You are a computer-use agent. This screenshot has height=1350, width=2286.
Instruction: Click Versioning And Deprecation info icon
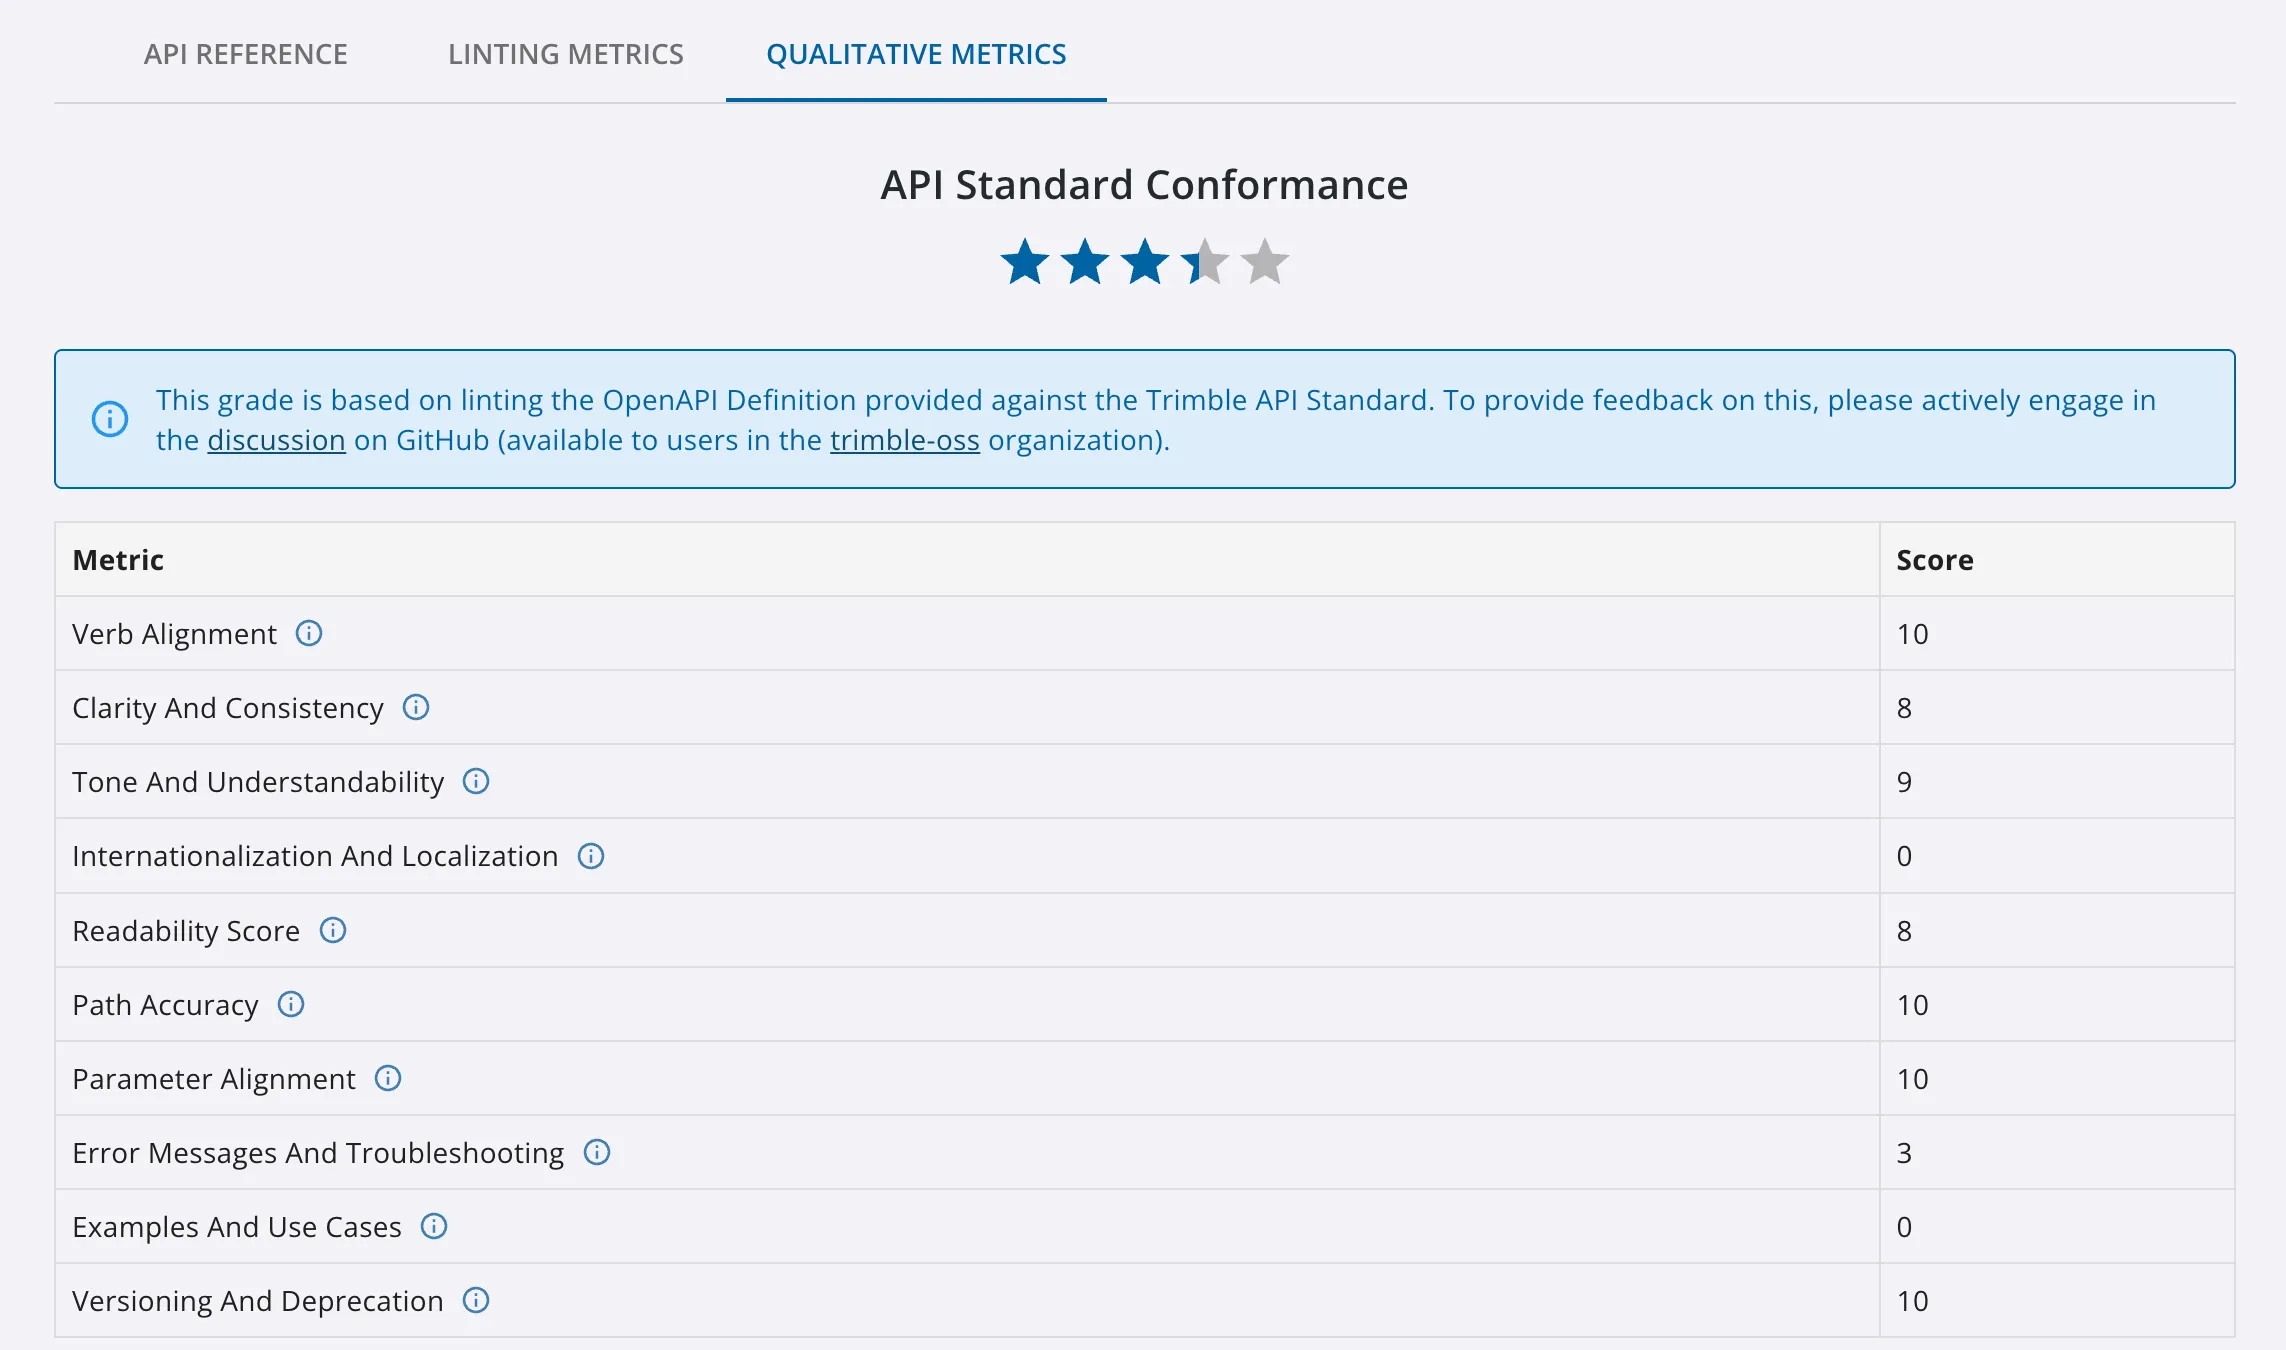(x=476, y=1300)
